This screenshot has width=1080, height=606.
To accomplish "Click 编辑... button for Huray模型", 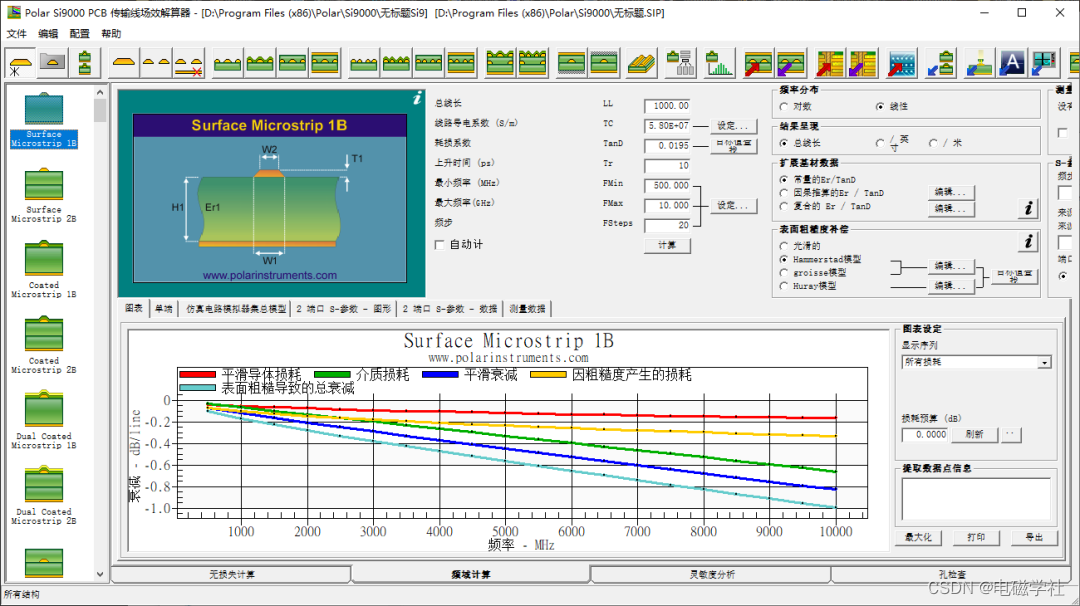I will (951, 286).
